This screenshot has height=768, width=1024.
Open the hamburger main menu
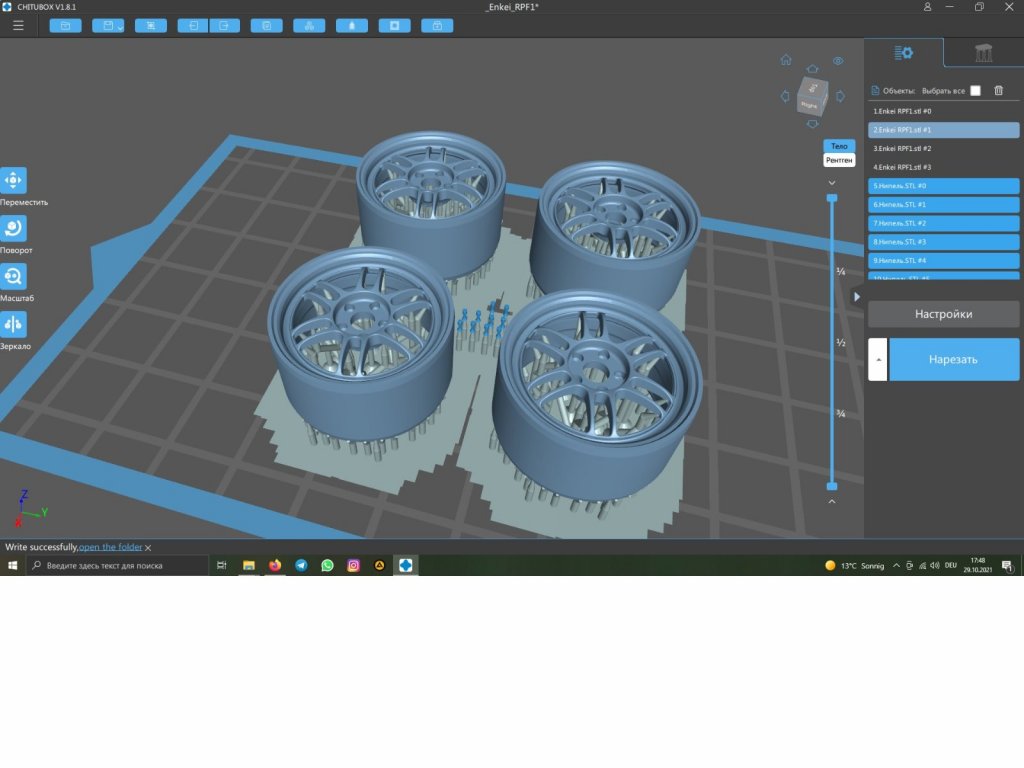click(18, 26)
